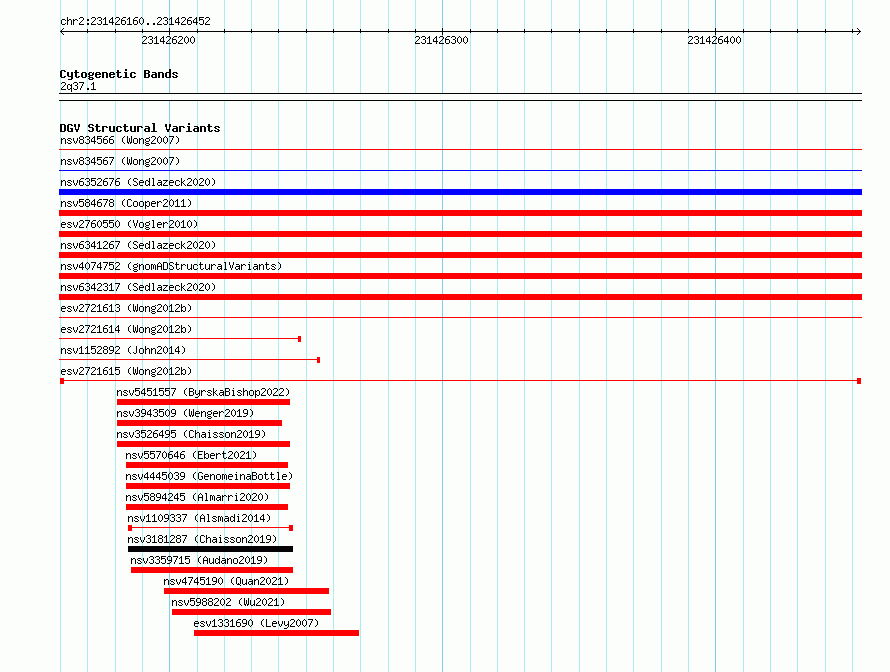Click red bar under esv1331690 (Levy2007)
This screenshot has width=890, height=672.
tap(276, 633)
